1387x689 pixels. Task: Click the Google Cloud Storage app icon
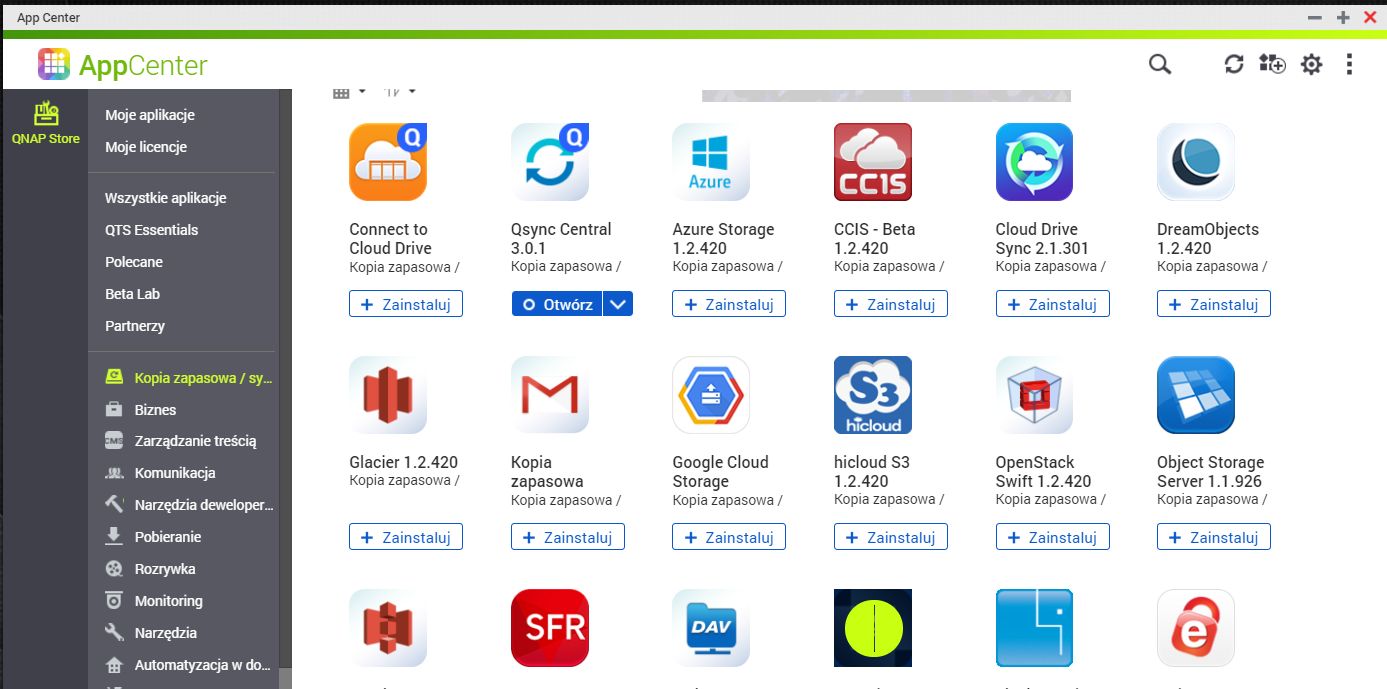point(711,395)
